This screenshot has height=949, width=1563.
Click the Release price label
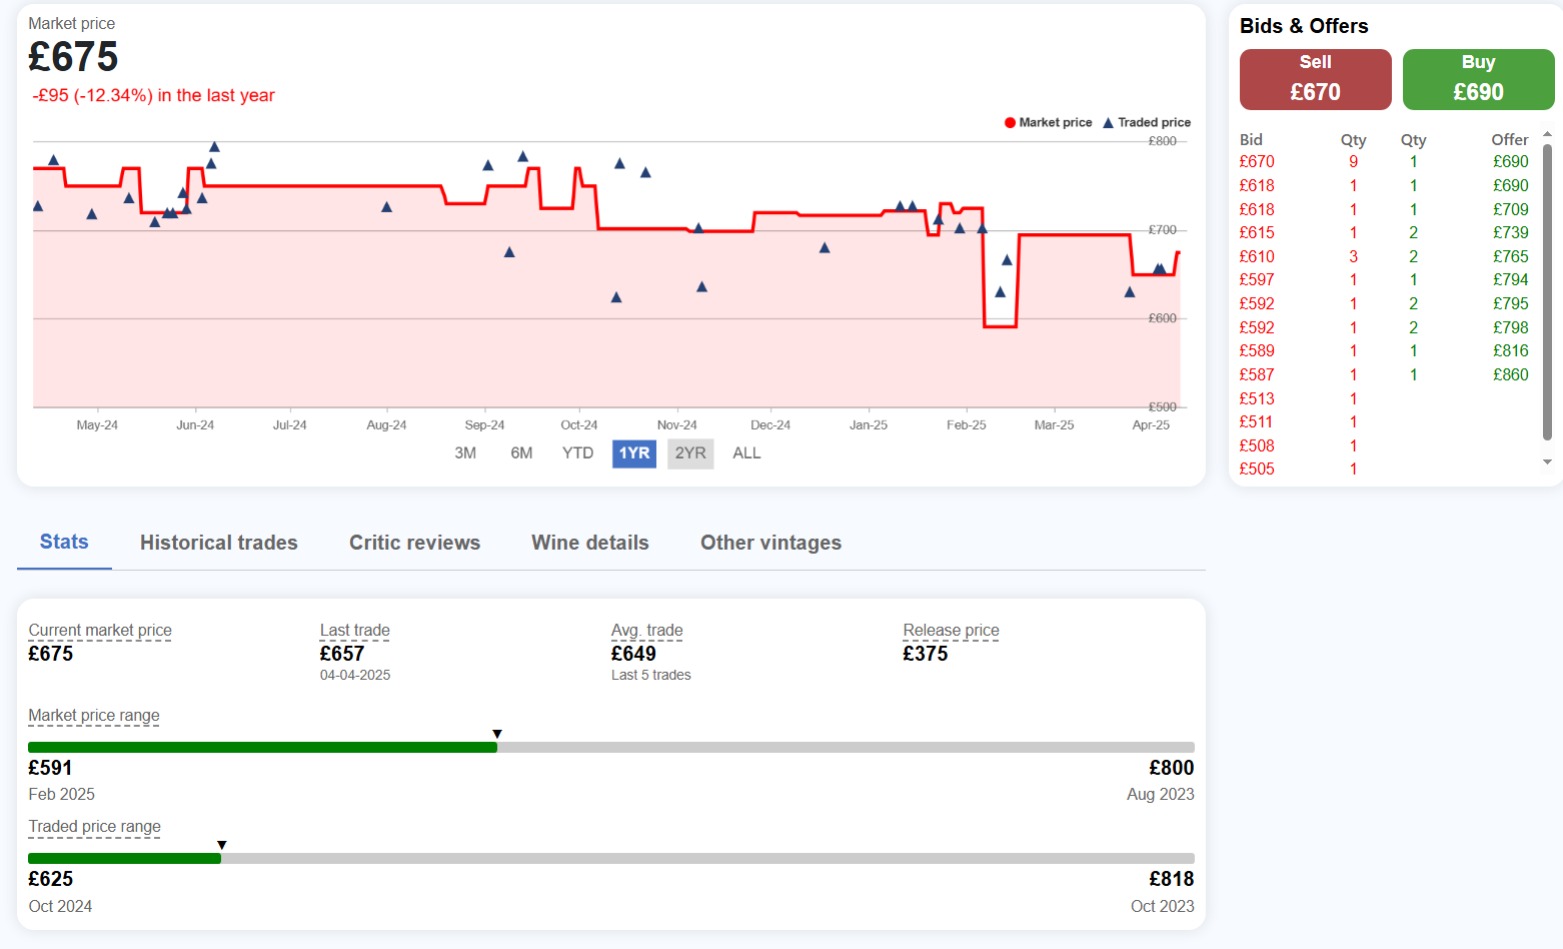(951, 630)
